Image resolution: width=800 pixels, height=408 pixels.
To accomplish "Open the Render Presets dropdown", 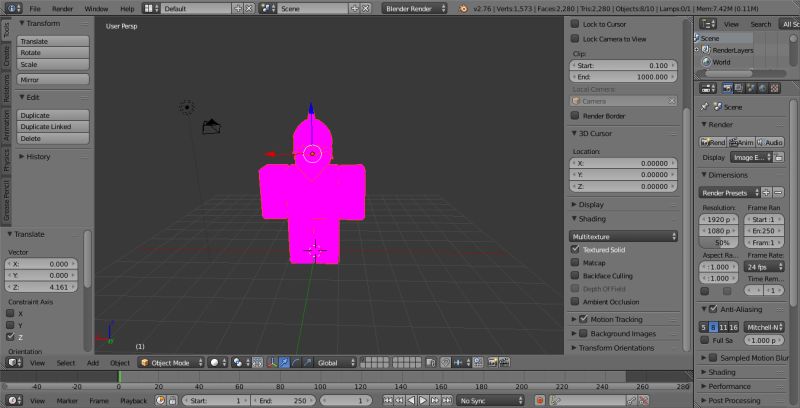I will [730, 193].
